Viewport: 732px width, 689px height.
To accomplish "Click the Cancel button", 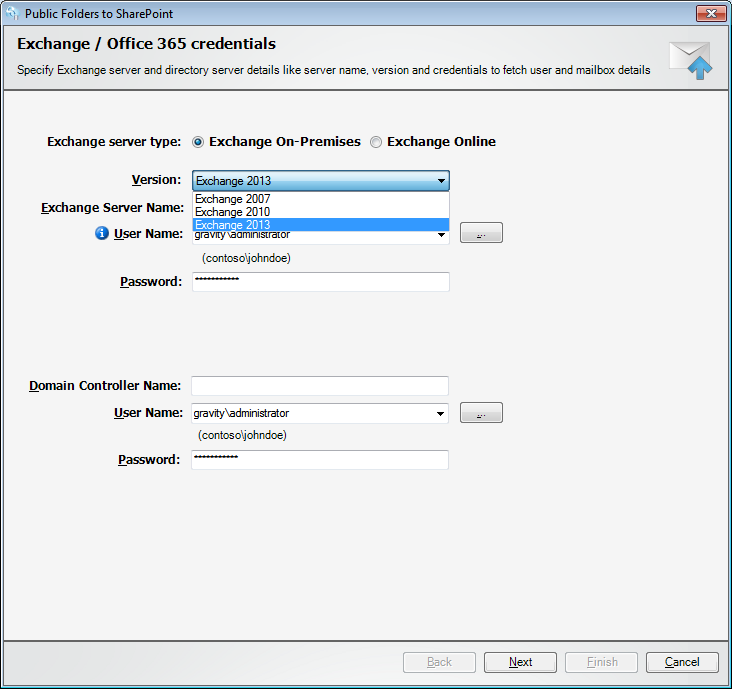I will tap(682, 662).
